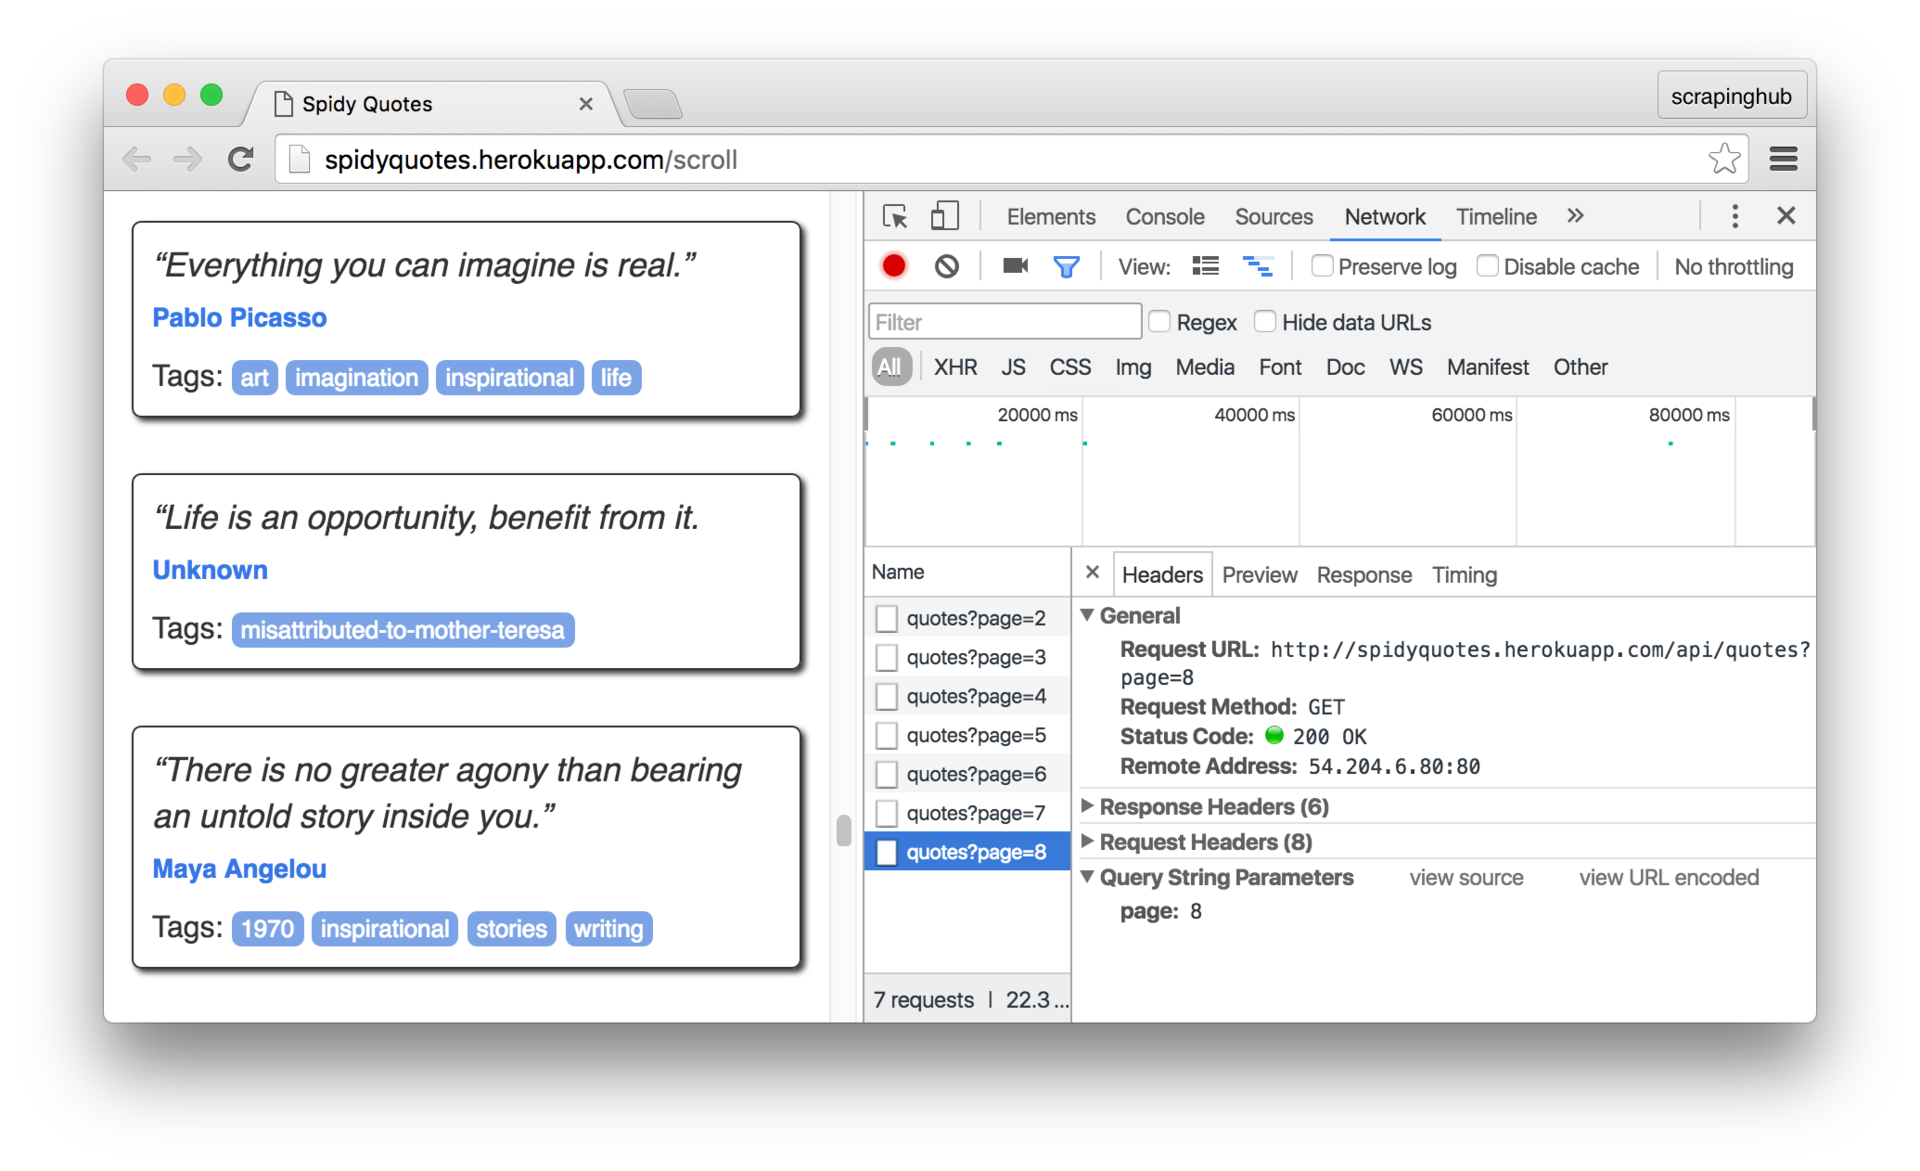Open the Pablo Picasso author link
This screenshot has height=1171, width=1920.
[x=239, y=318]
